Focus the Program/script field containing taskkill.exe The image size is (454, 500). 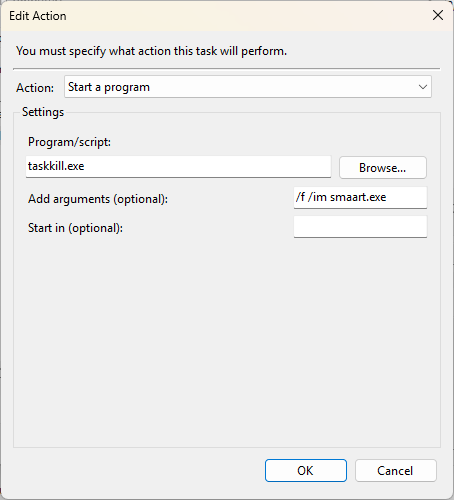click(178, 167)
